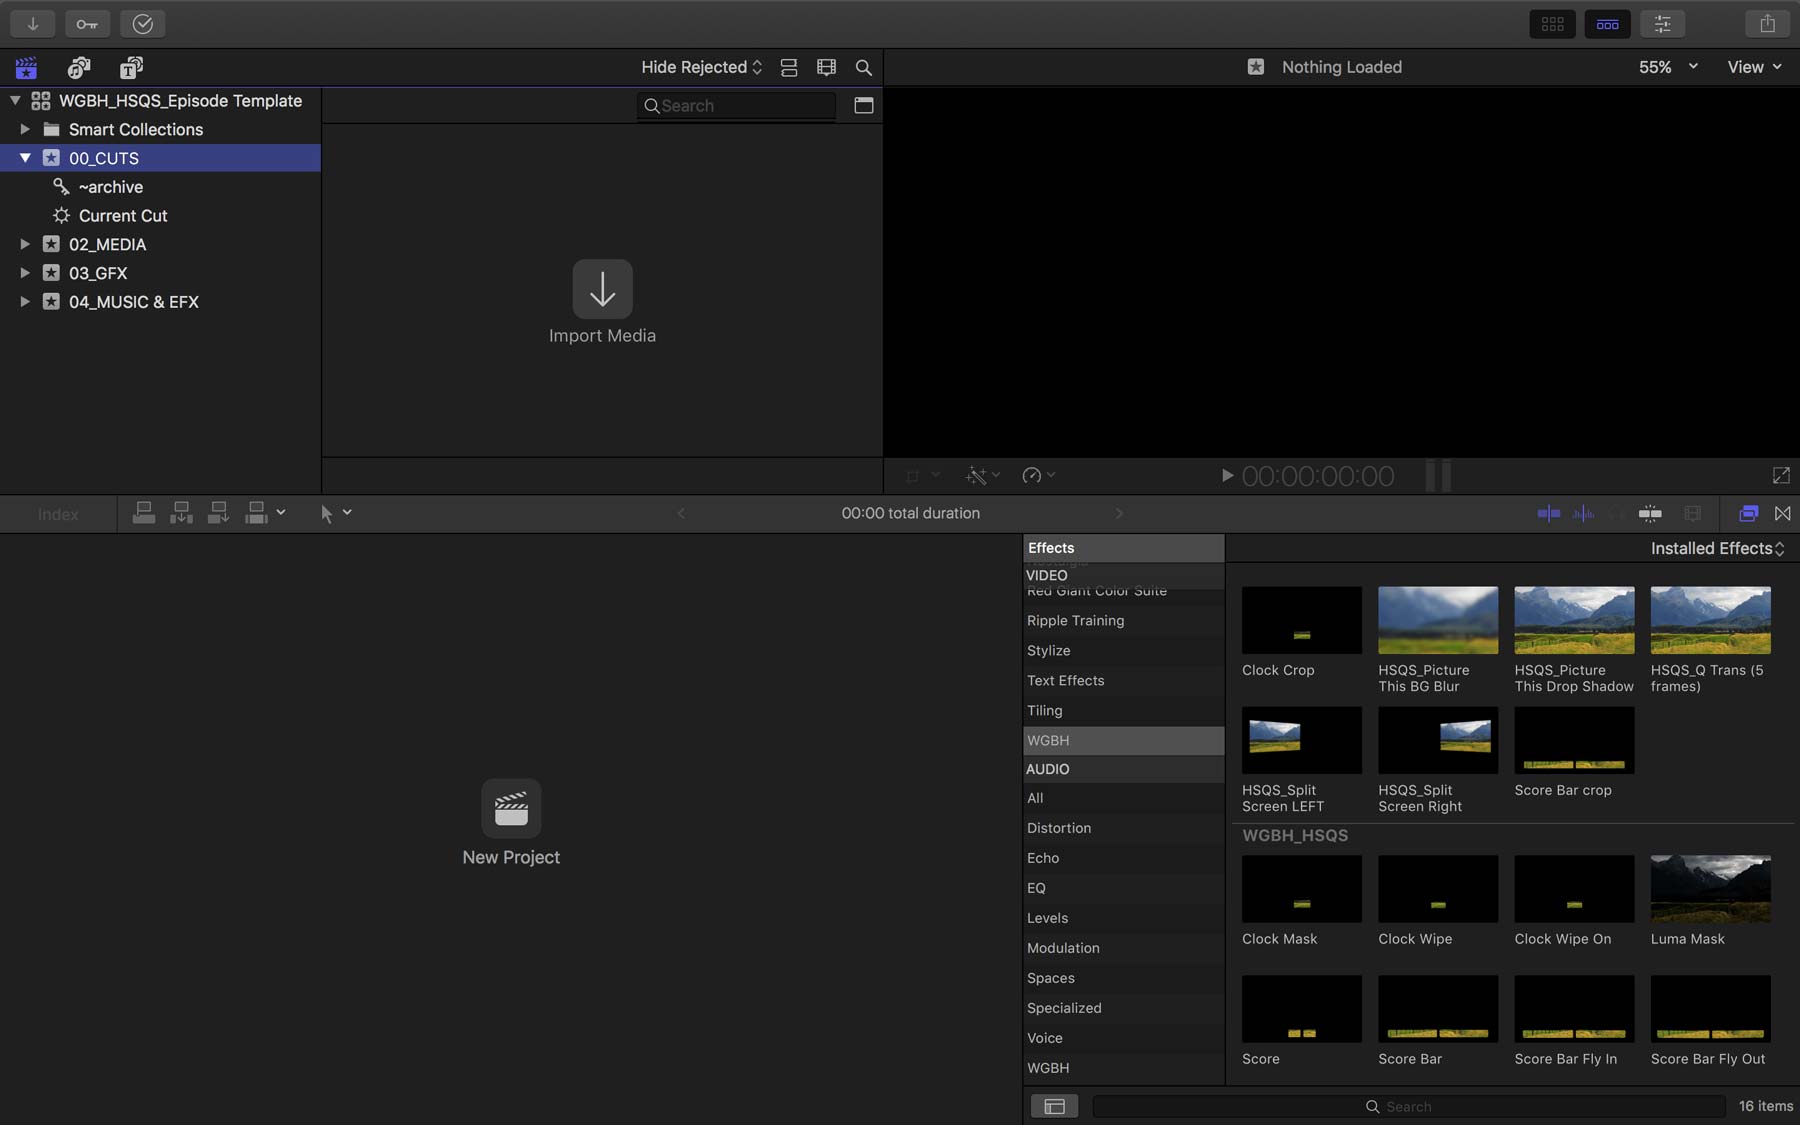Screen dimensions: 1800x1125
Task: Click the browser search magnifier icon
Action: click(x=864, y=67)
